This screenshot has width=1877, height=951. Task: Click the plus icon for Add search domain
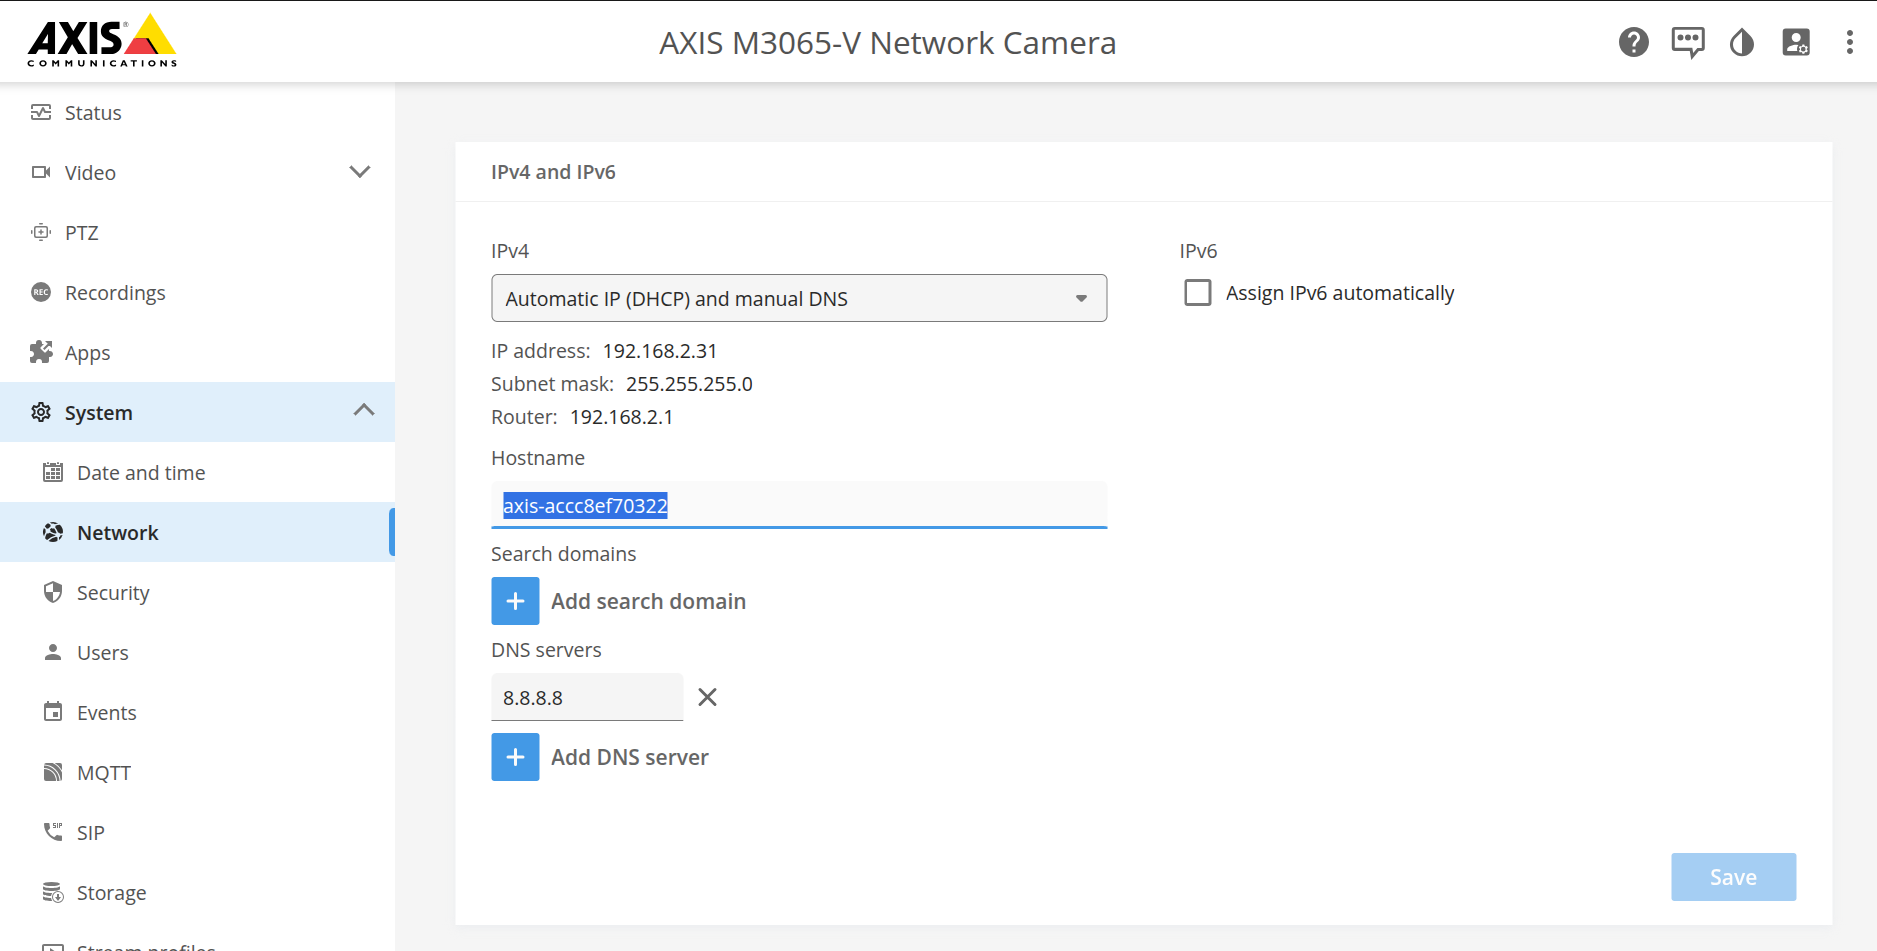[515, 601]
